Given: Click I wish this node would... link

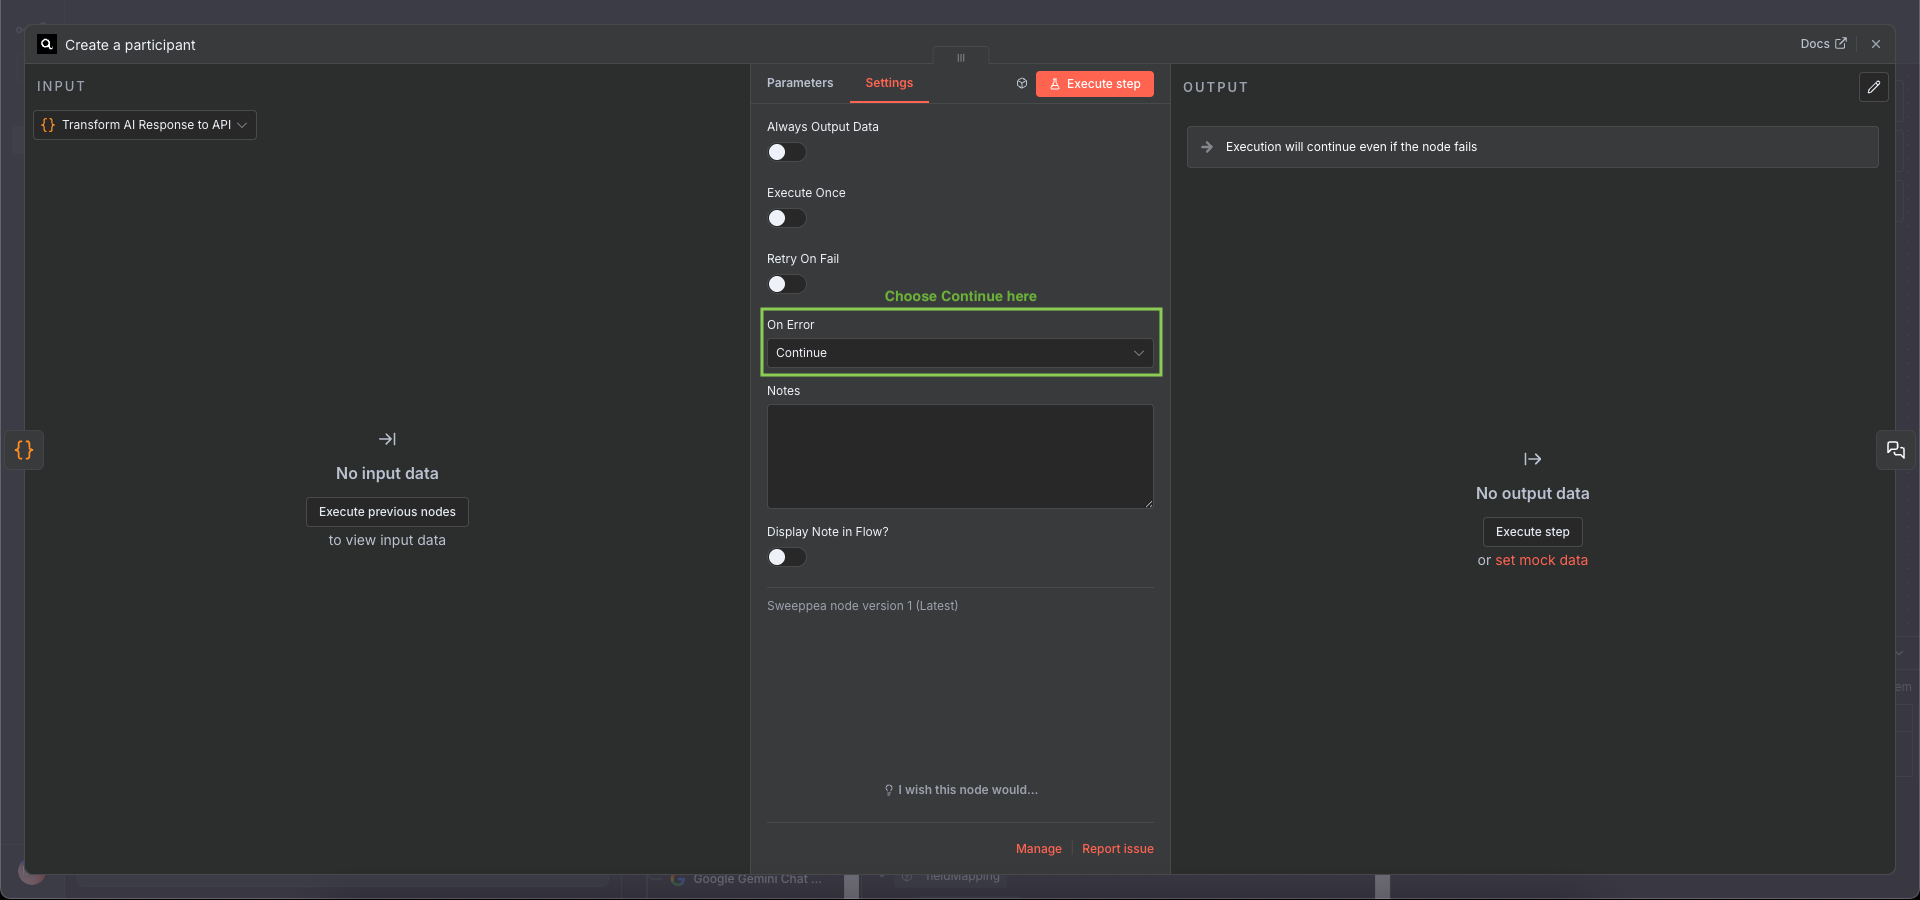Looking at the screenshot, I should [x=961, y=790].
